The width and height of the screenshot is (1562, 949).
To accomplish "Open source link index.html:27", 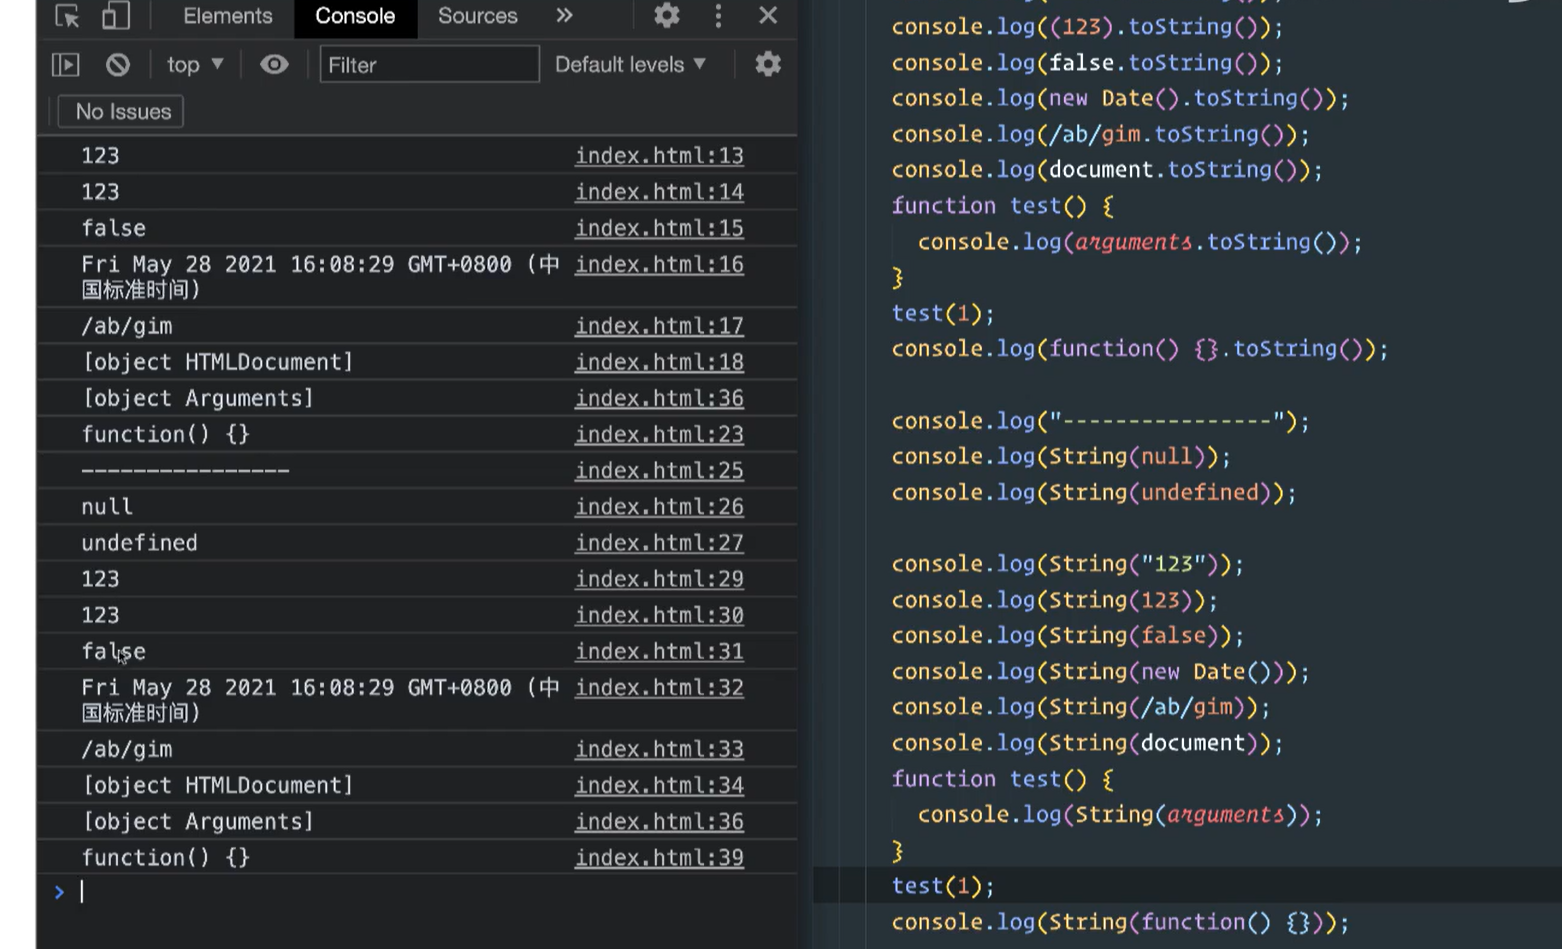I will [x=659, y=542].
